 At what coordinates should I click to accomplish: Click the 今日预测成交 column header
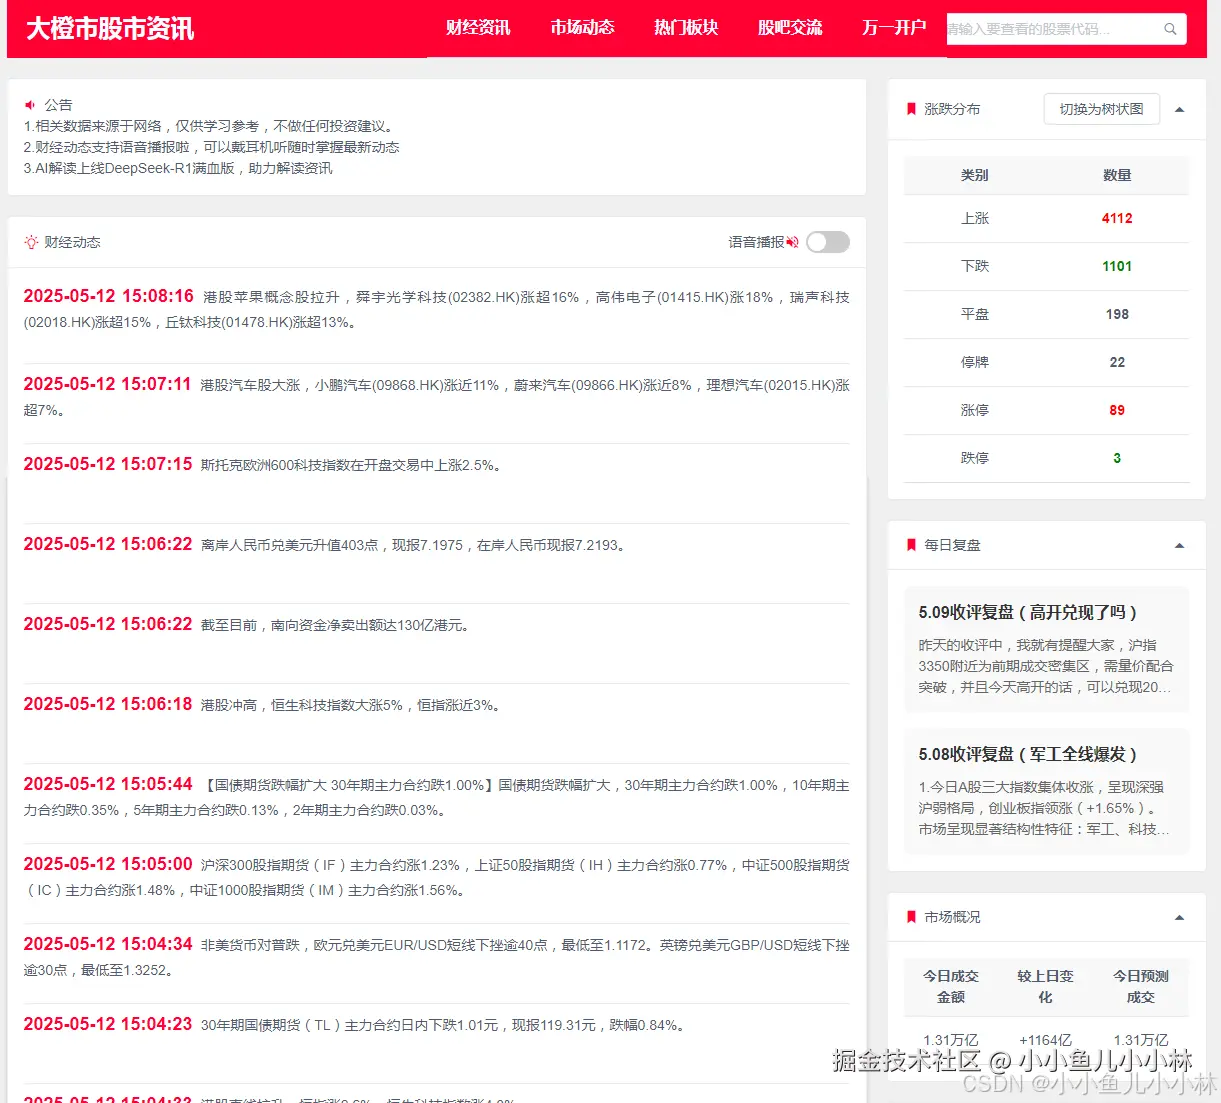[x=1141, y=986]
